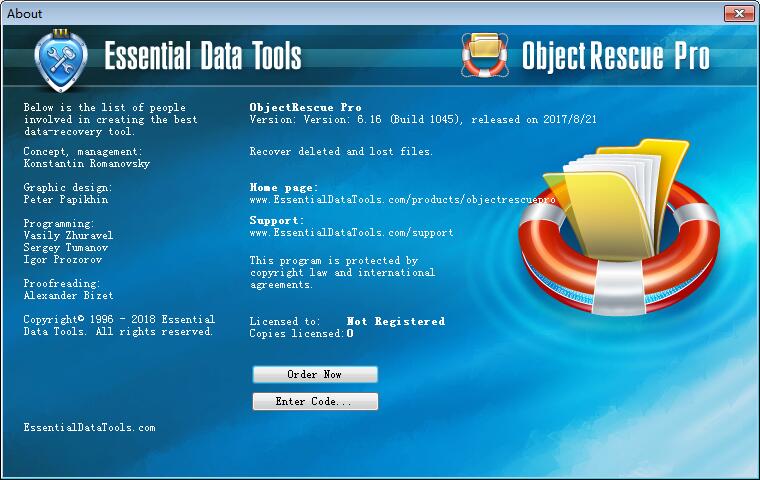Click the large lifebuoy with folders artwork

619,228
